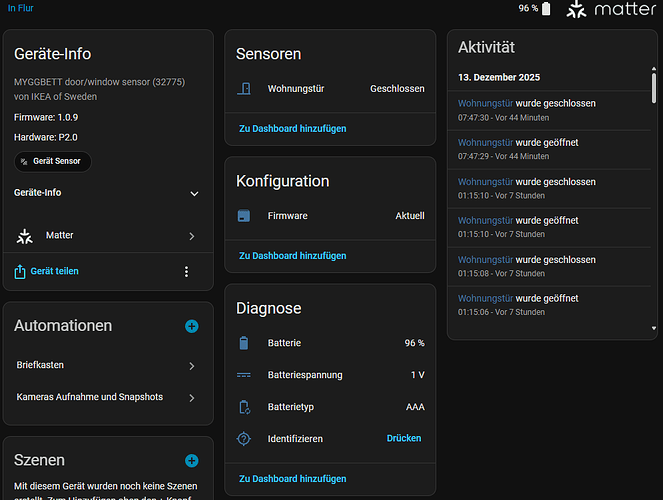Image resolution: width=663 pixels, height=500 pixels.
Task: Open the three-dot menu beside Gerät teilen
Action: [186, 271]
